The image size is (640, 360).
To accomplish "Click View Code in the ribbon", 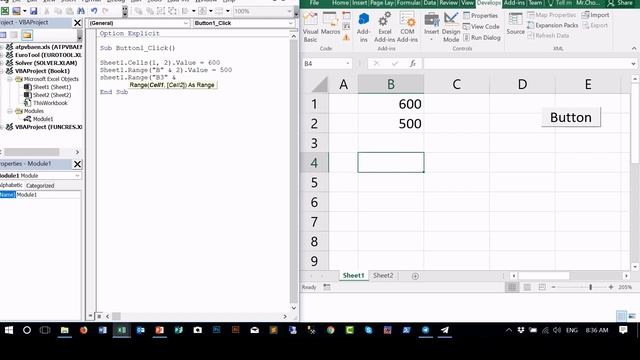I will point(481,27).
